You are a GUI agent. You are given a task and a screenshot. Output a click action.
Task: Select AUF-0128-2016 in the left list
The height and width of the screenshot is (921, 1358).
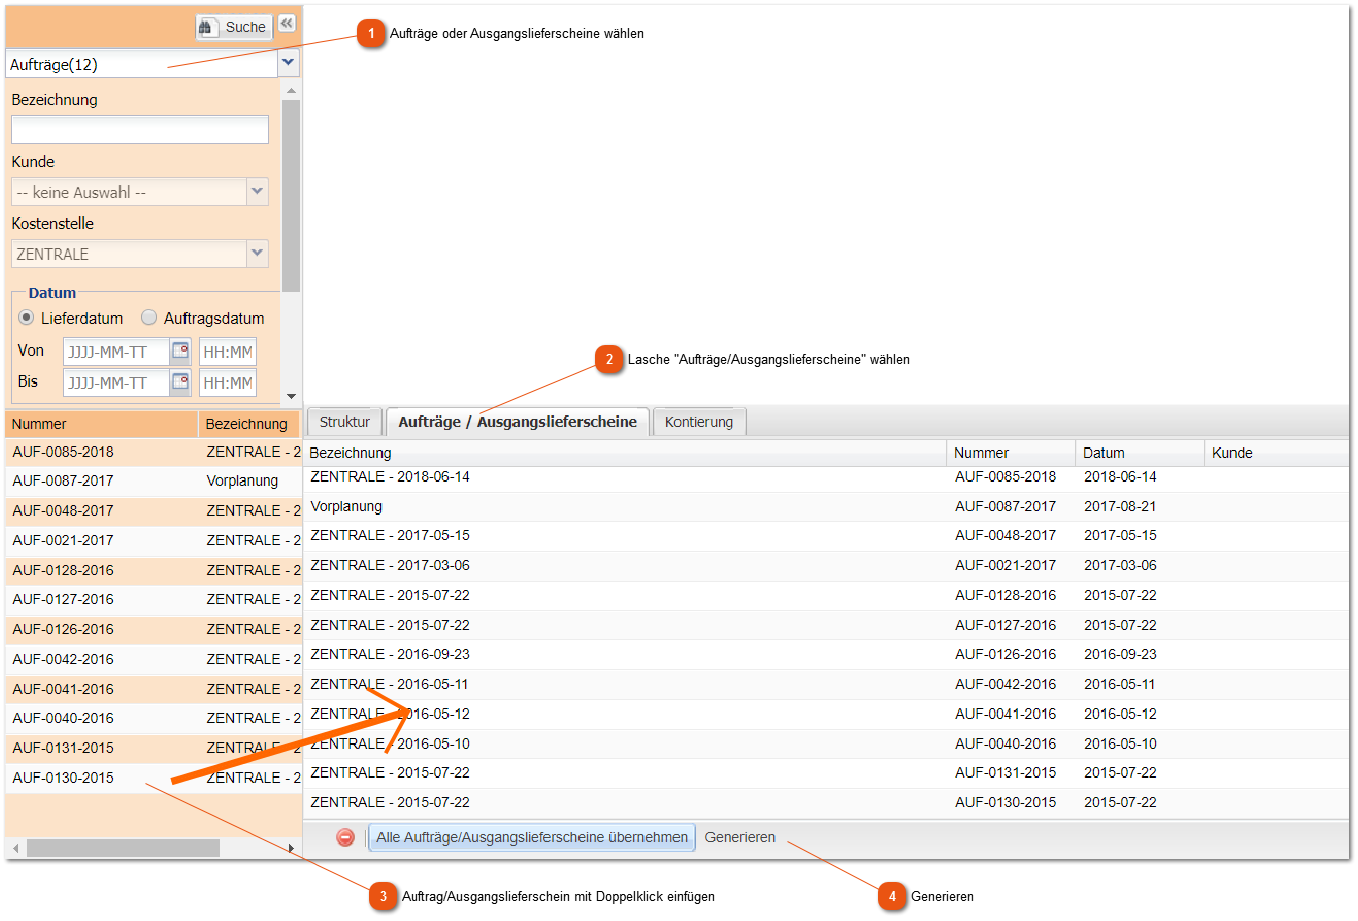click(153, 570)
